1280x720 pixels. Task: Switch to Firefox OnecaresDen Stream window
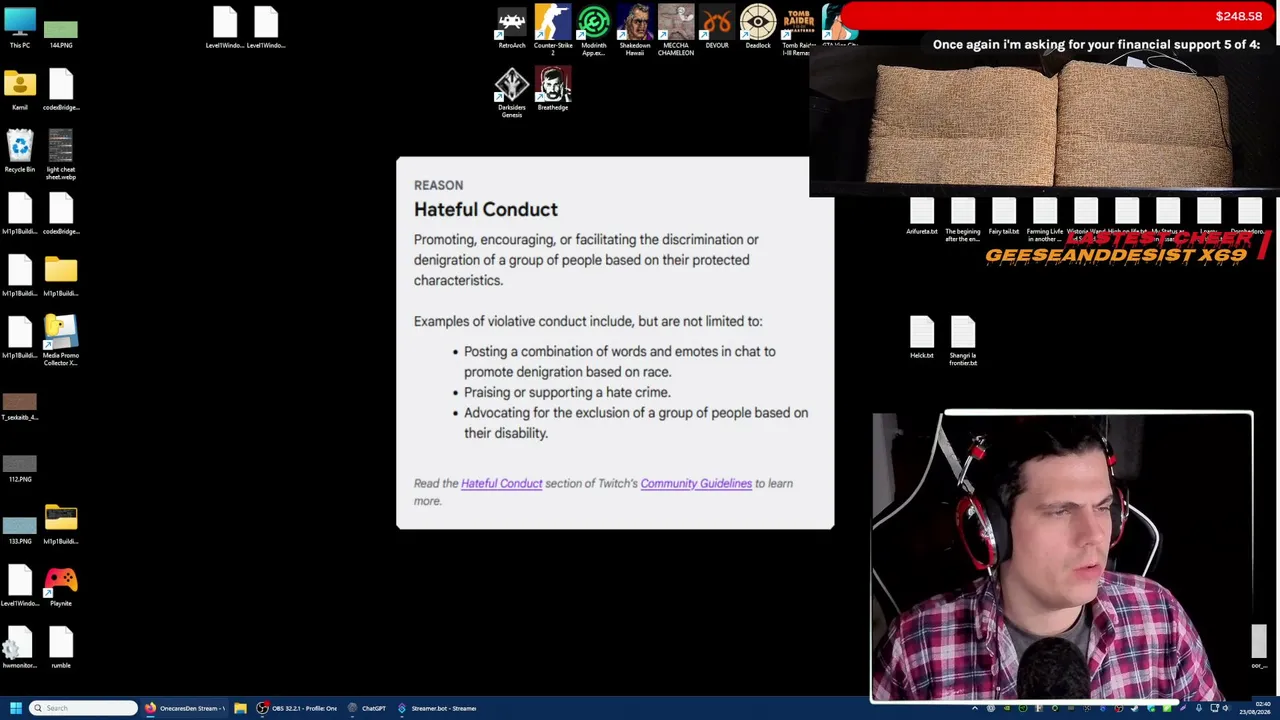coord(186,708)
